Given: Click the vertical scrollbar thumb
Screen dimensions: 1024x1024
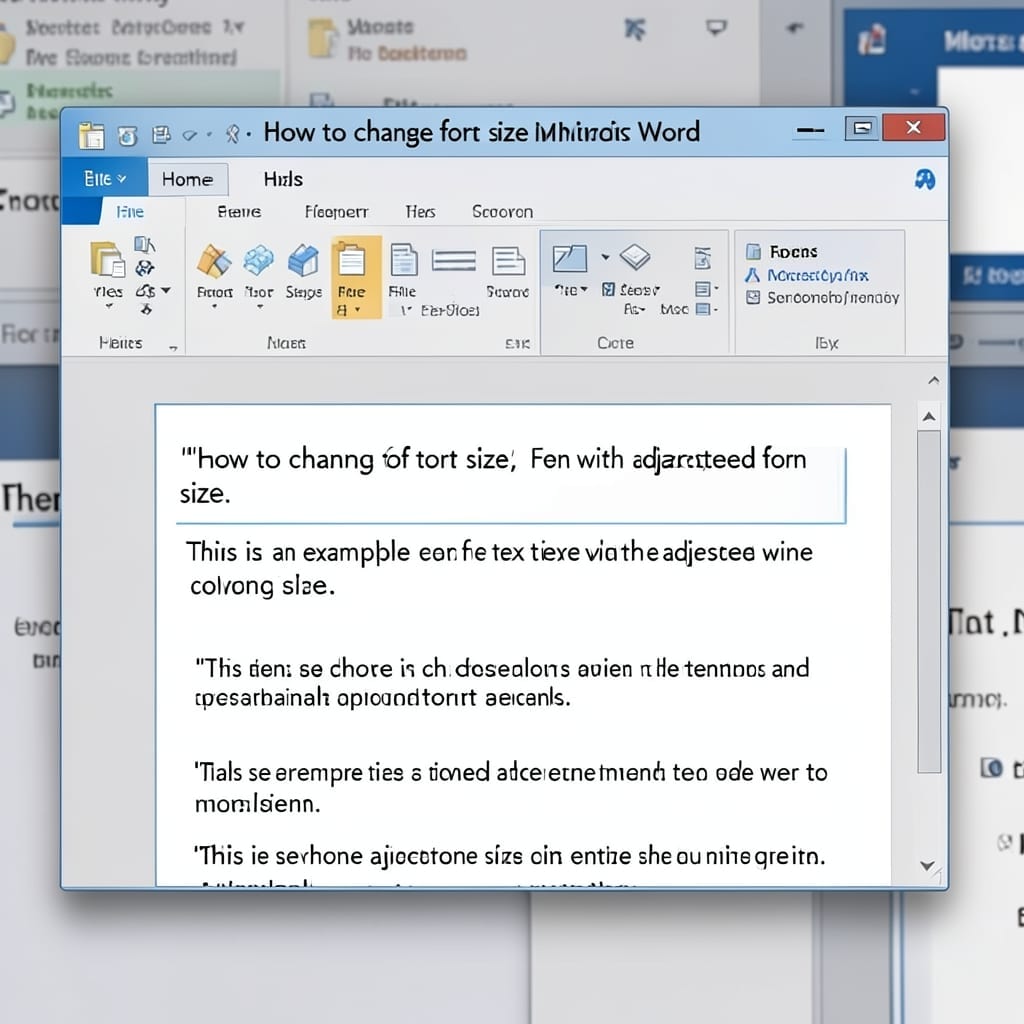Looking at the screenshot, I should tap(929, 601).
